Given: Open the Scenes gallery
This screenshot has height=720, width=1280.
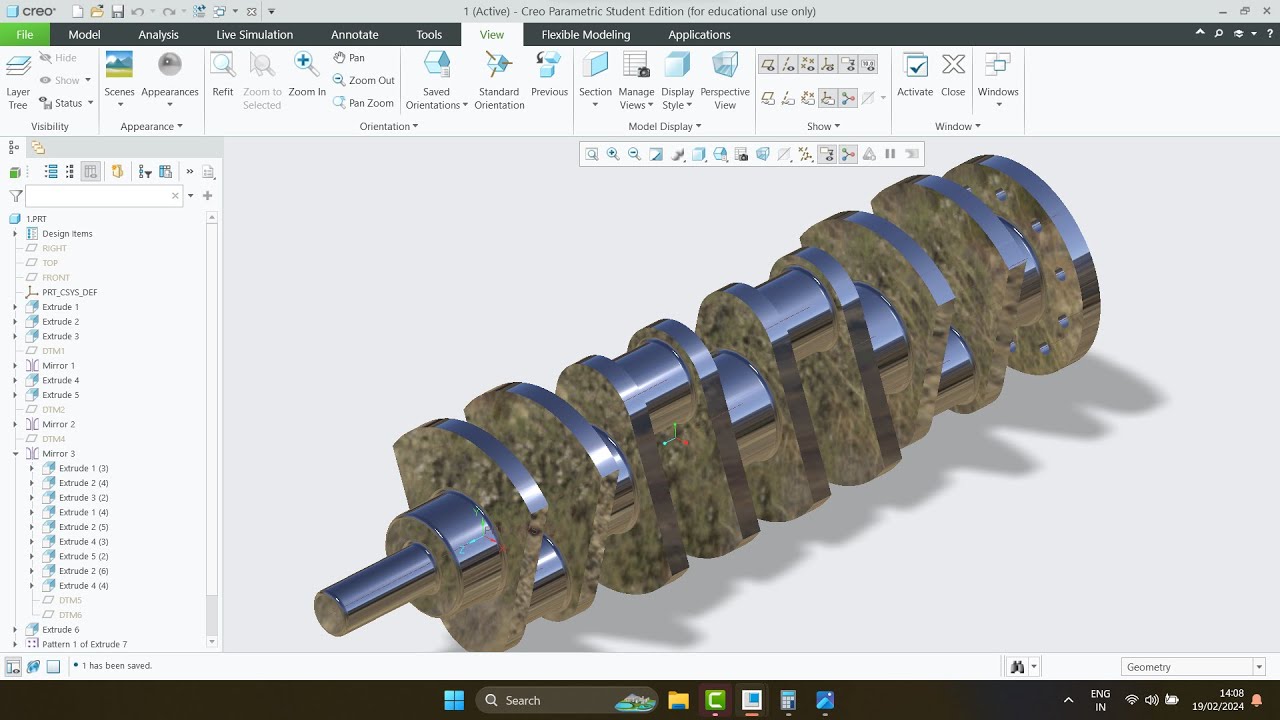Looking at the screenshot, I should pyautogui.click(x=119, y=79).
